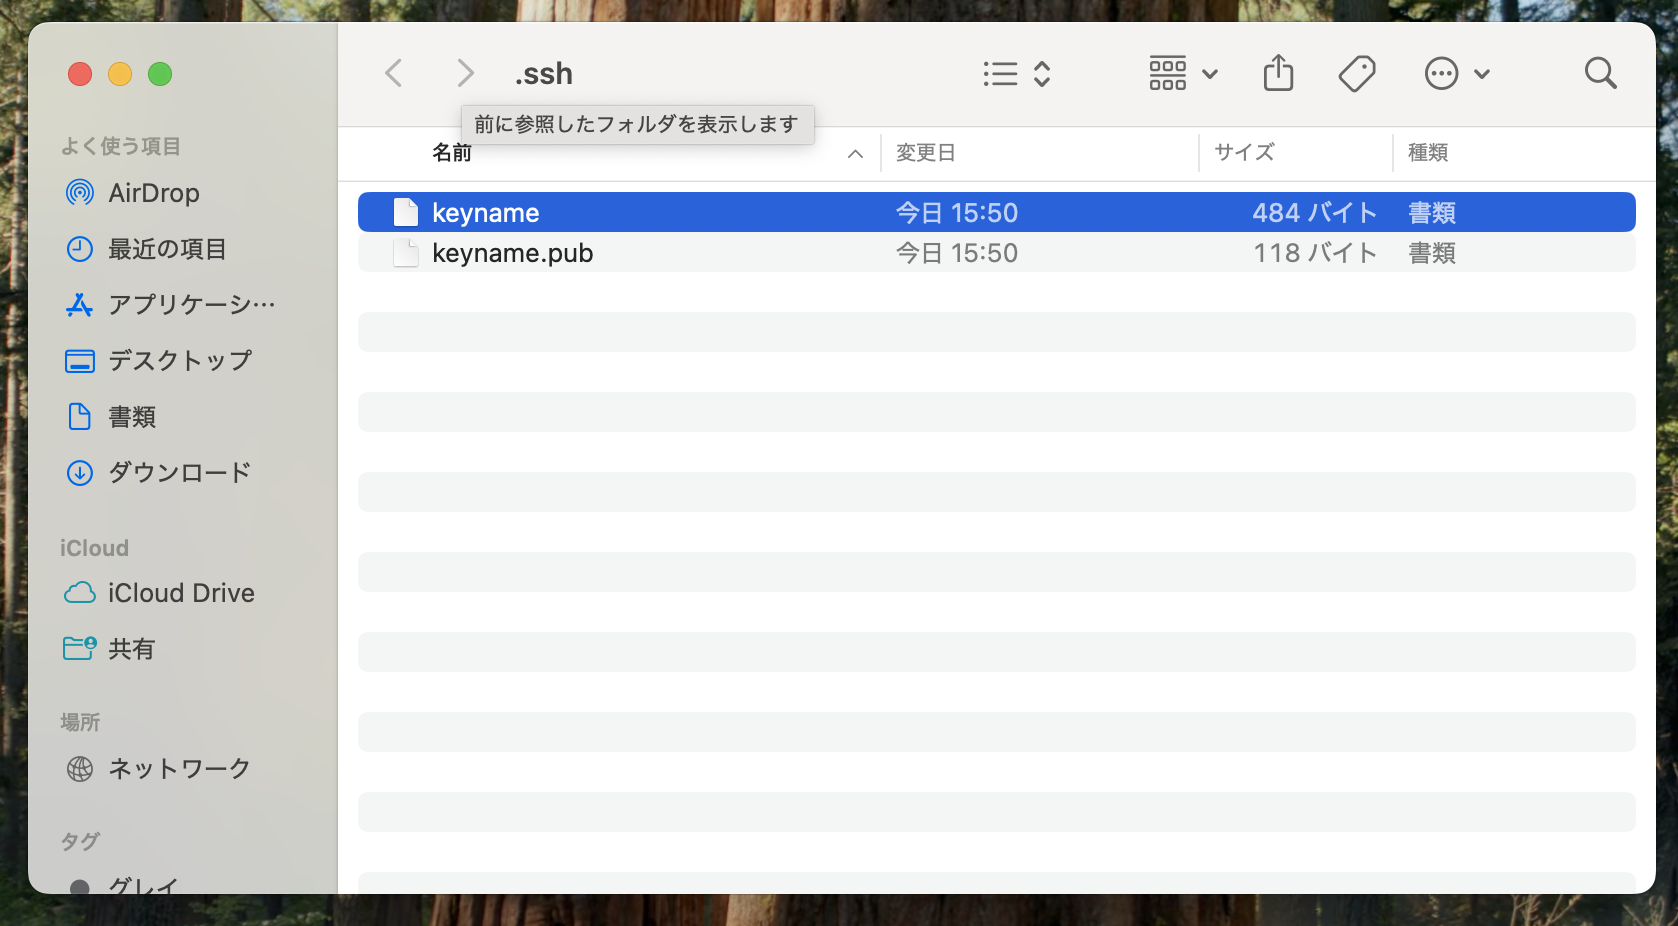Reverse sort order with the name column arrow
Screen dimensions: 1678x926
click(855, 153)
